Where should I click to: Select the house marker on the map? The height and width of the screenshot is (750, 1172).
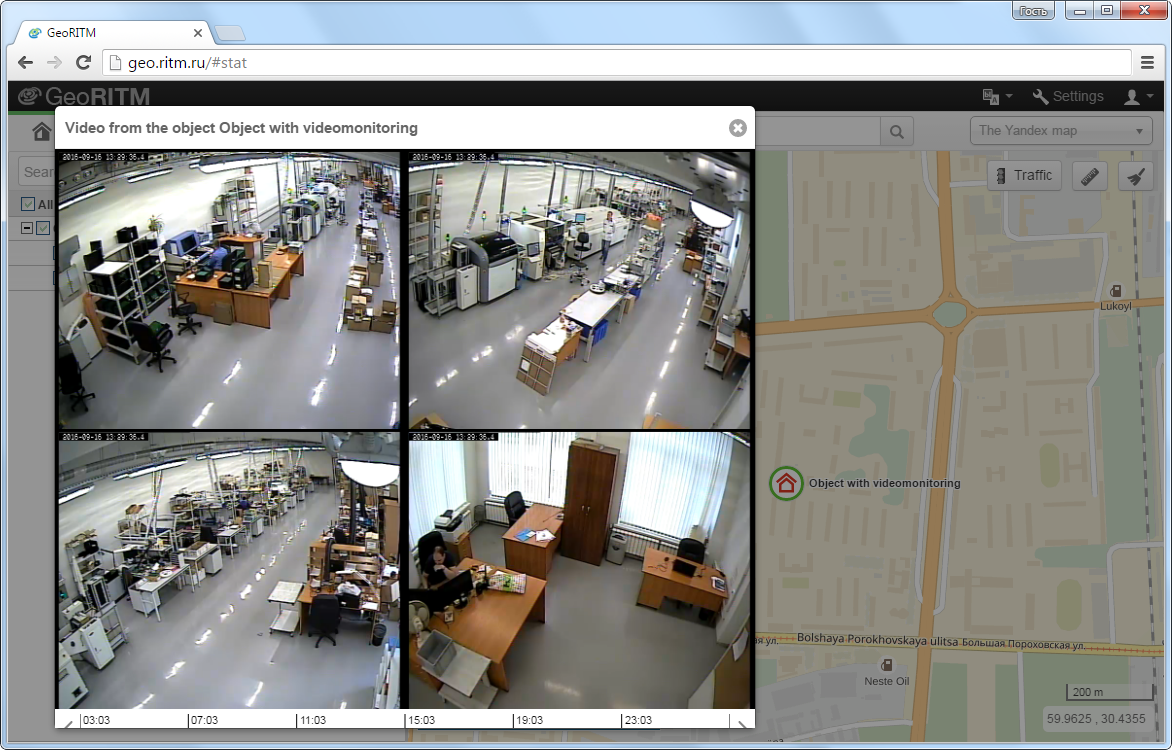(x=786, y=483)
